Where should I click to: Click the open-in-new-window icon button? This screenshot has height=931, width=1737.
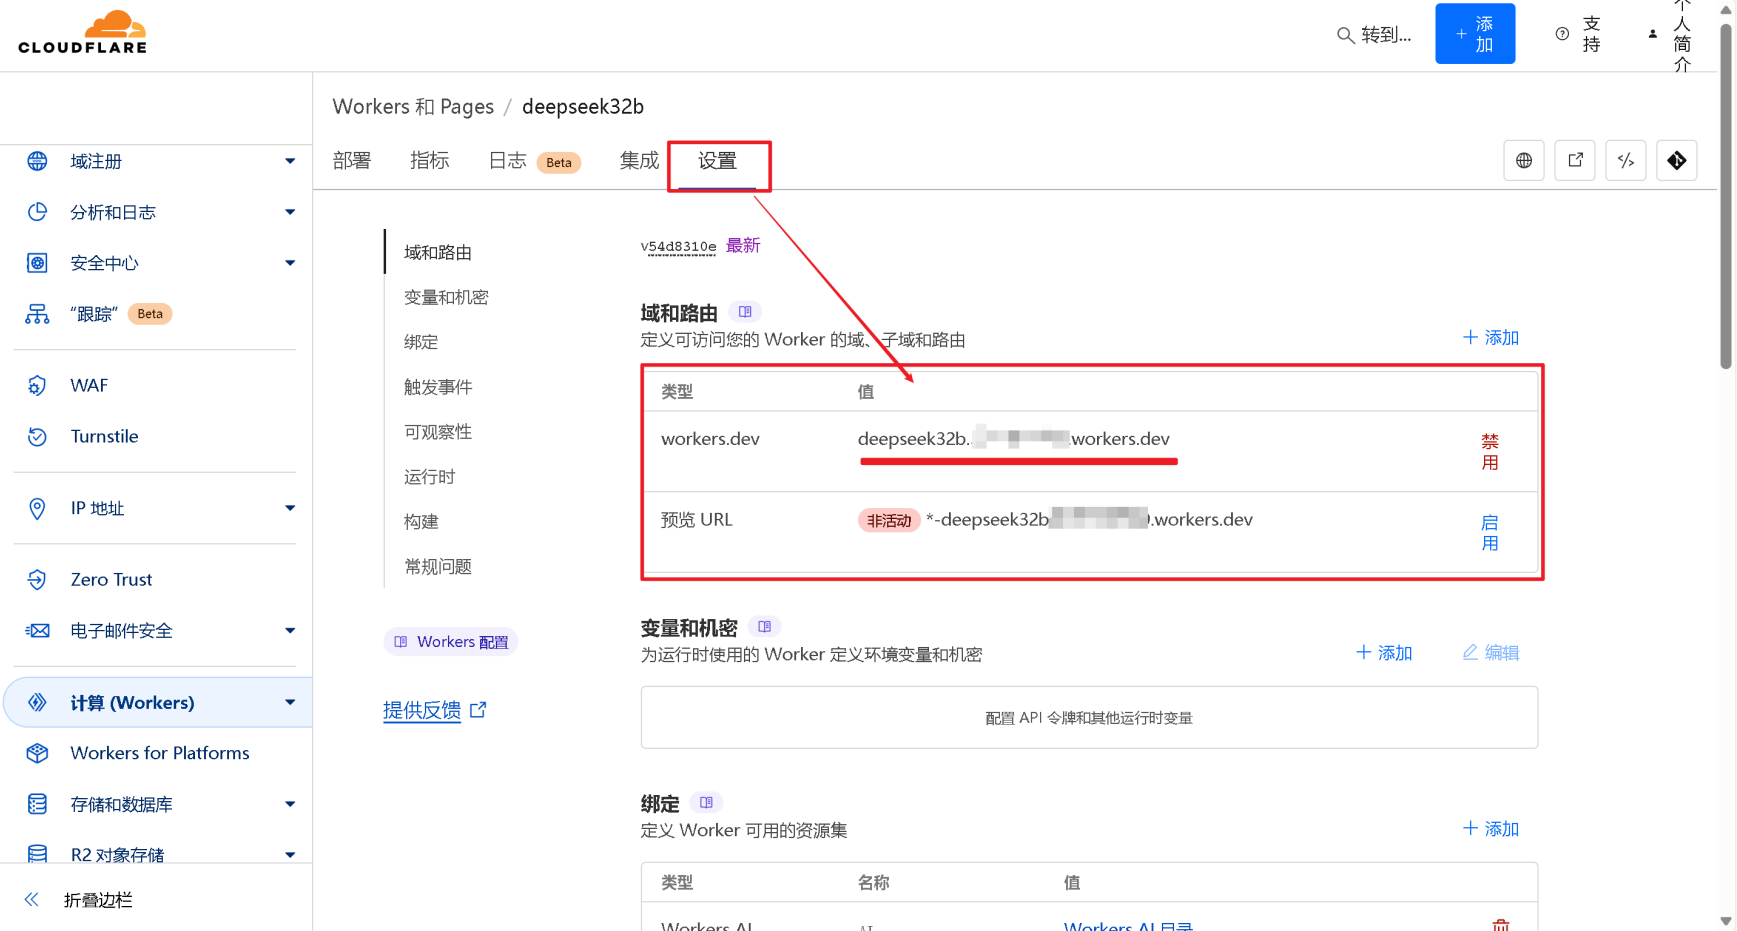[x=1575, y=161]
